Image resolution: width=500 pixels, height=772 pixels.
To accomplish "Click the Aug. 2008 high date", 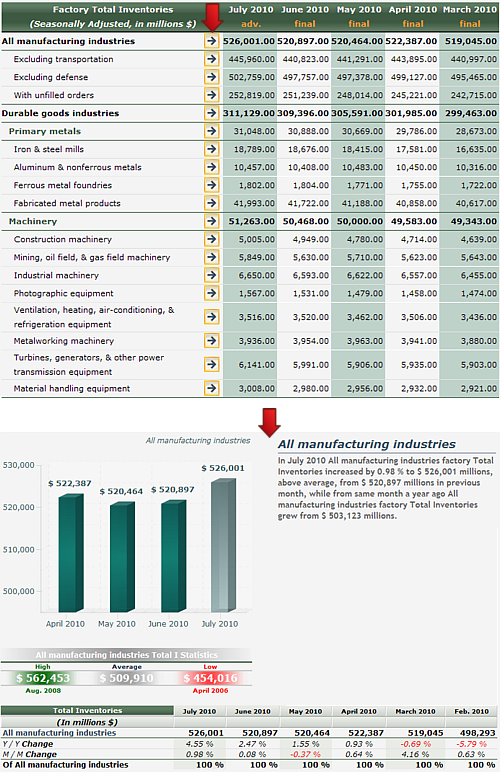I will [x=43, y=691].
